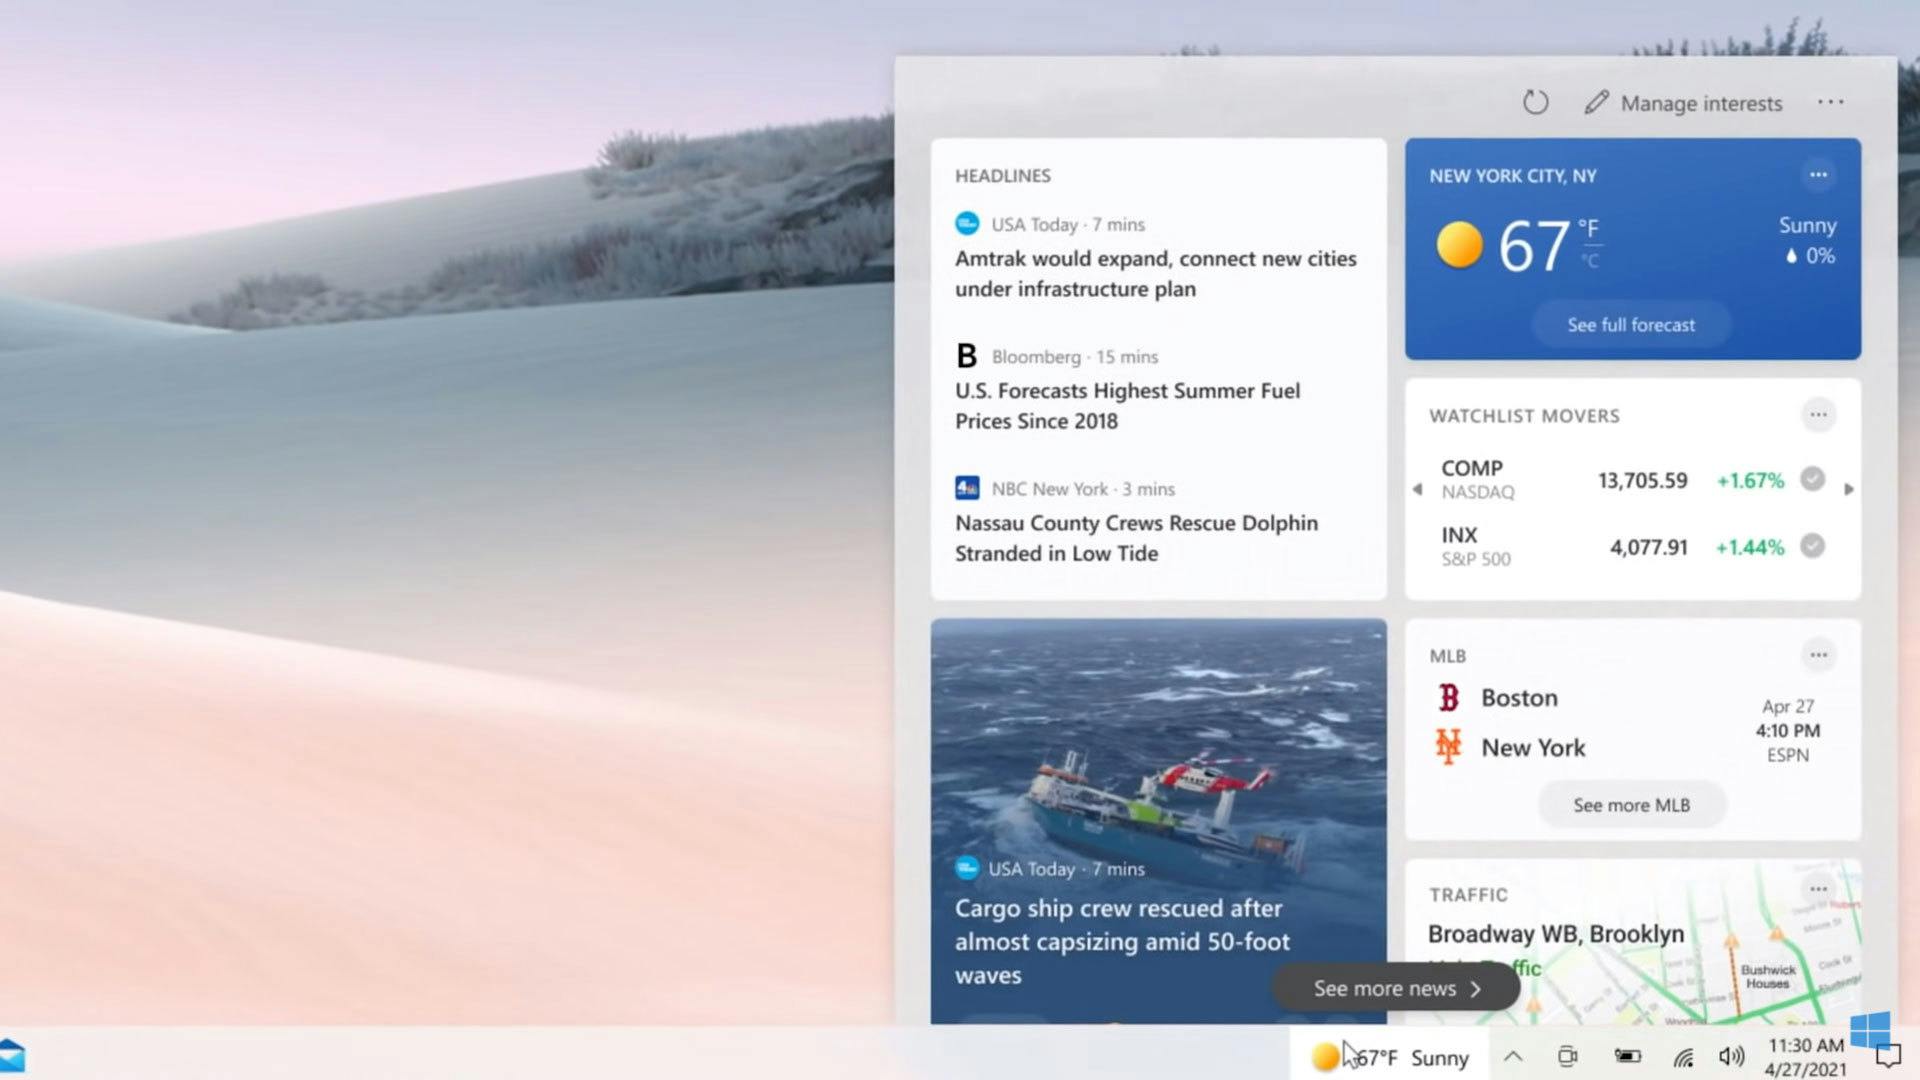Refresh the news feed

[1536, 102]
